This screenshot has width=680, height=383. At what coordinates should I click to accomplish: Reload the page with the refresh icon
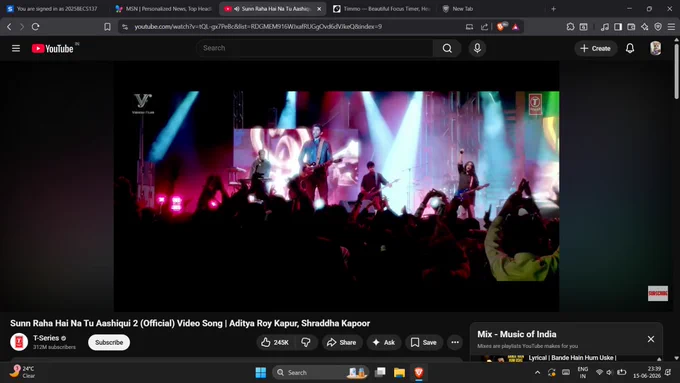pos(36,27)
